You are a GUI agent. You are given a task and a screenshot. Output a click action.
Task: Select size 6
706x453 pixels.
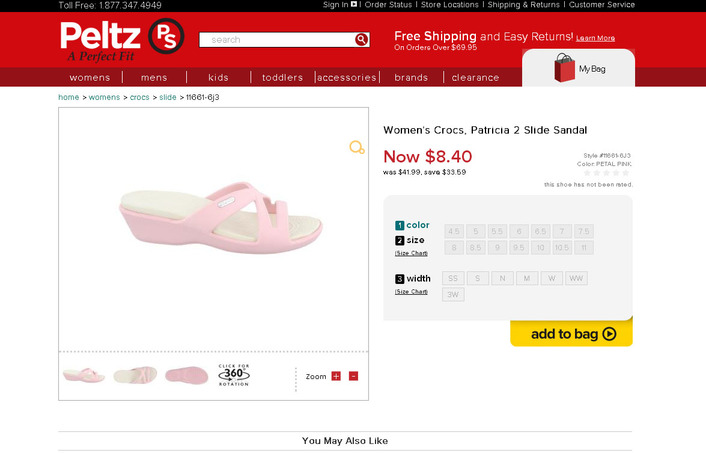point(519,231)
